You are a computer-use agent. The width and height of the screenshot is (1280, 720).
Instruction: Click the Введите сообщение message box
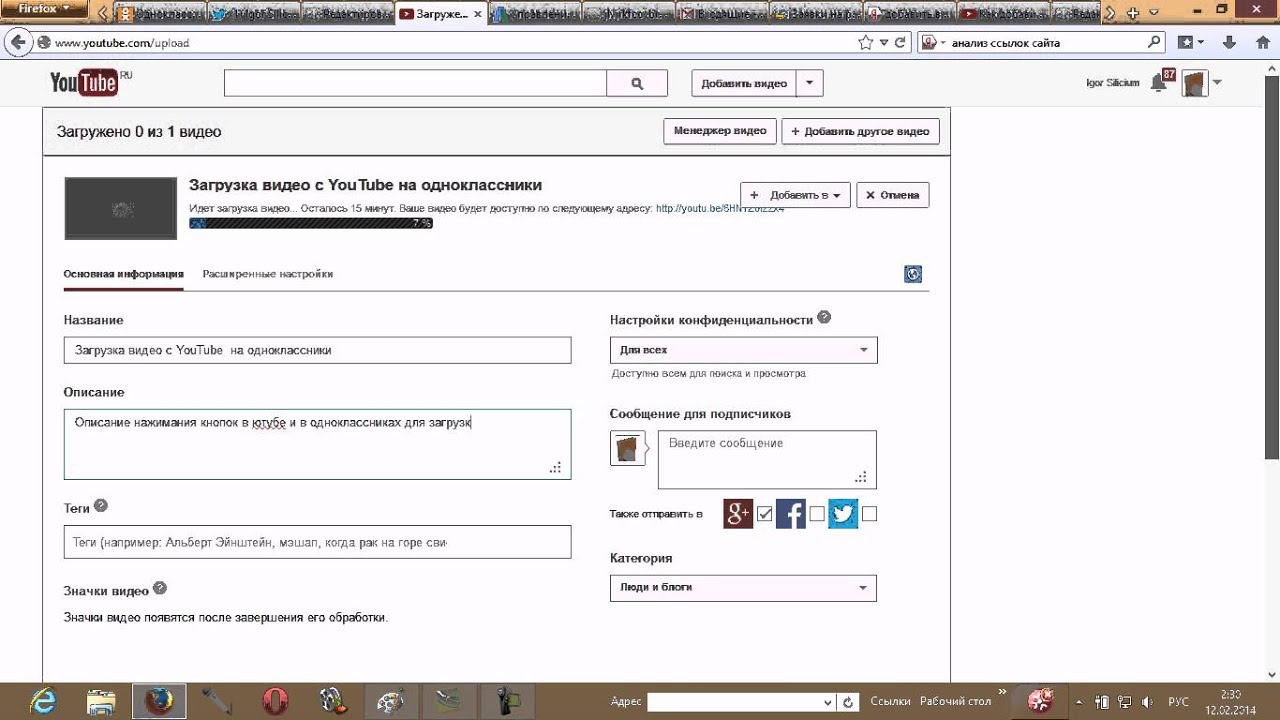pyautogui.click(x=767, y=459)
